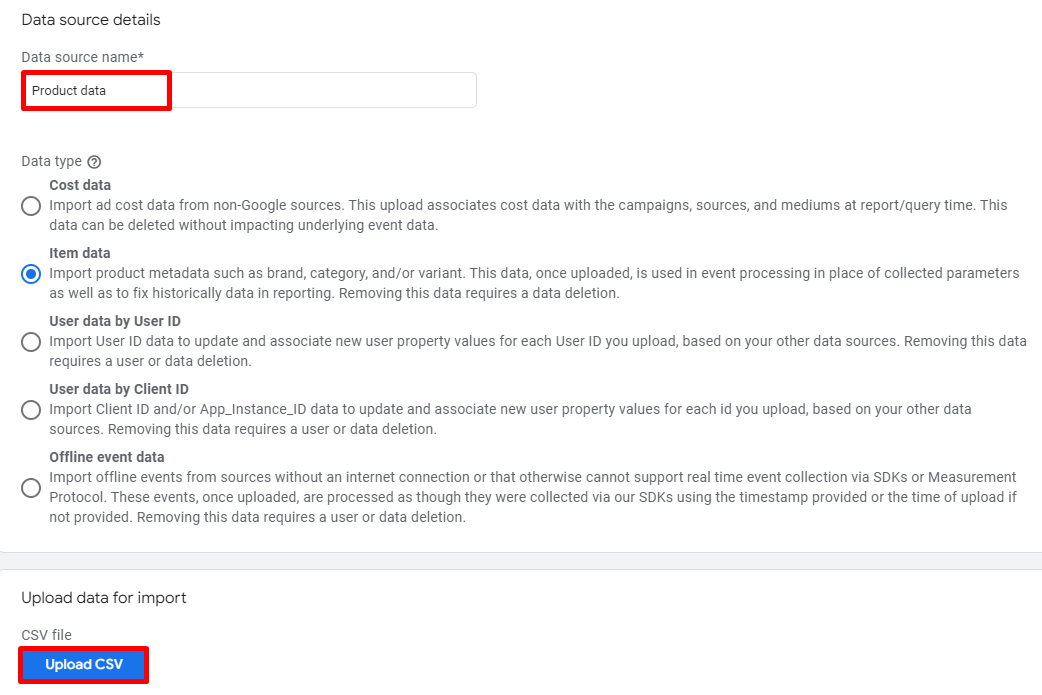Click the User data by Client ID label
The width and height of the screenshot is (1042, 695).
[119, 389]
